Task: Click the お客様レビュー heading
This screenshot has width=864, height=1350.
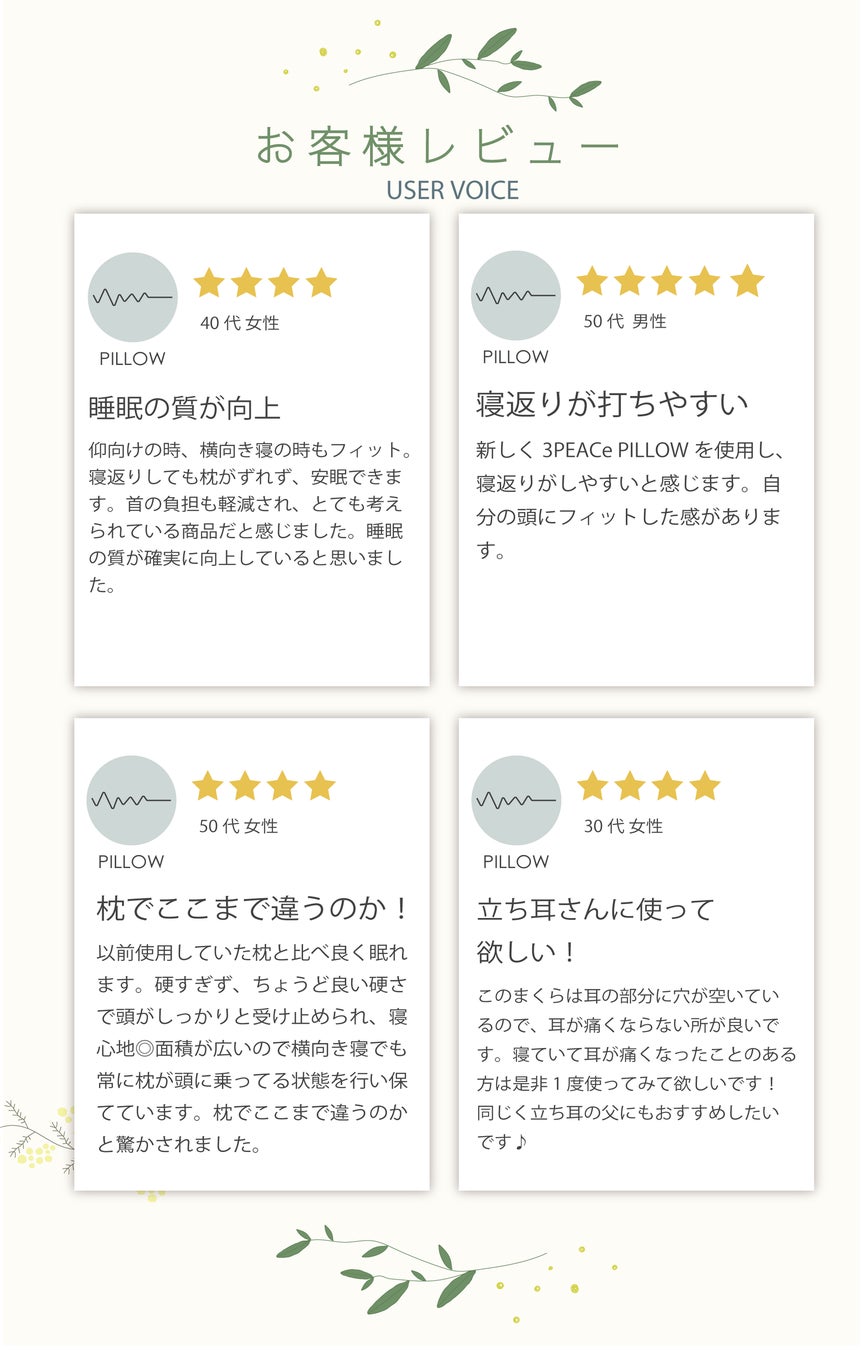Action: [438, 147]
